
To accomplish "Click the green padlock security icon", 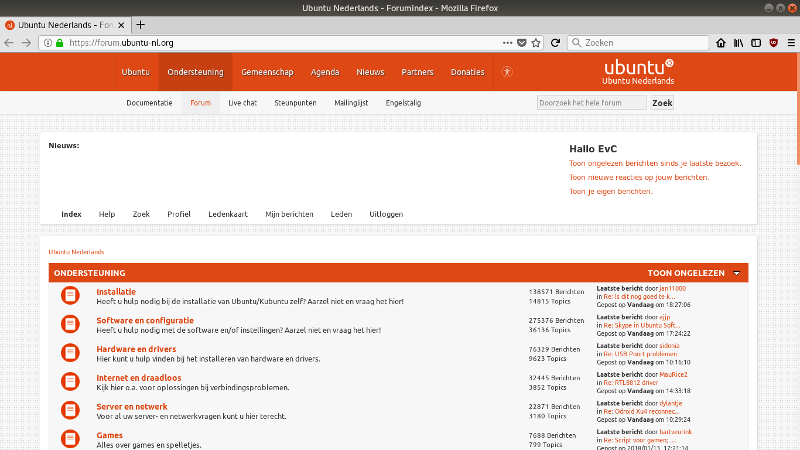I will coord(60,43).
